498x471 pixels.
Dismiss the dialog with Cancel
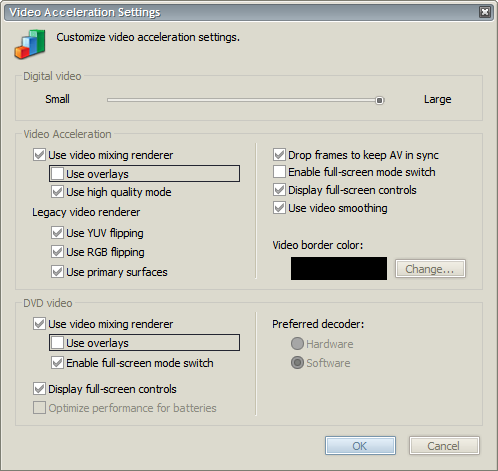click(x=444, y=446)
